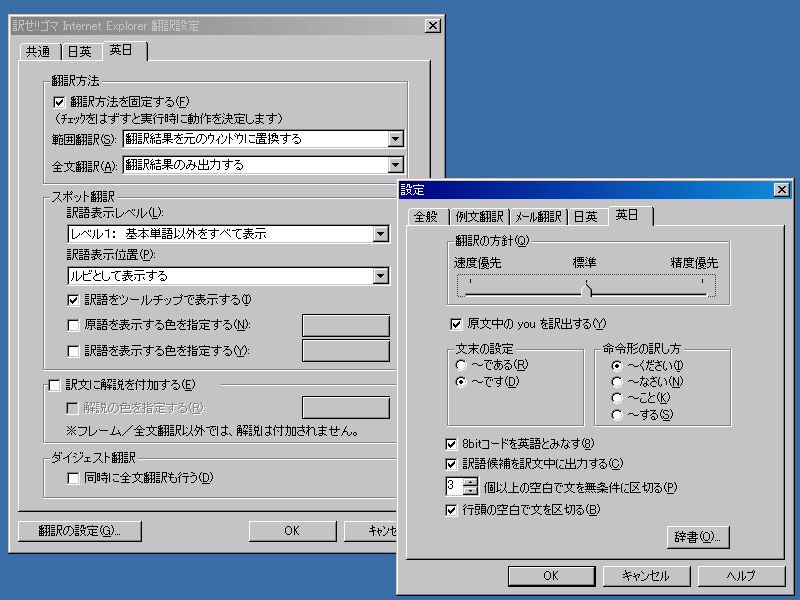Increase the blank count with spinner up arrow
800x600 pixels.
coord(471,482)
